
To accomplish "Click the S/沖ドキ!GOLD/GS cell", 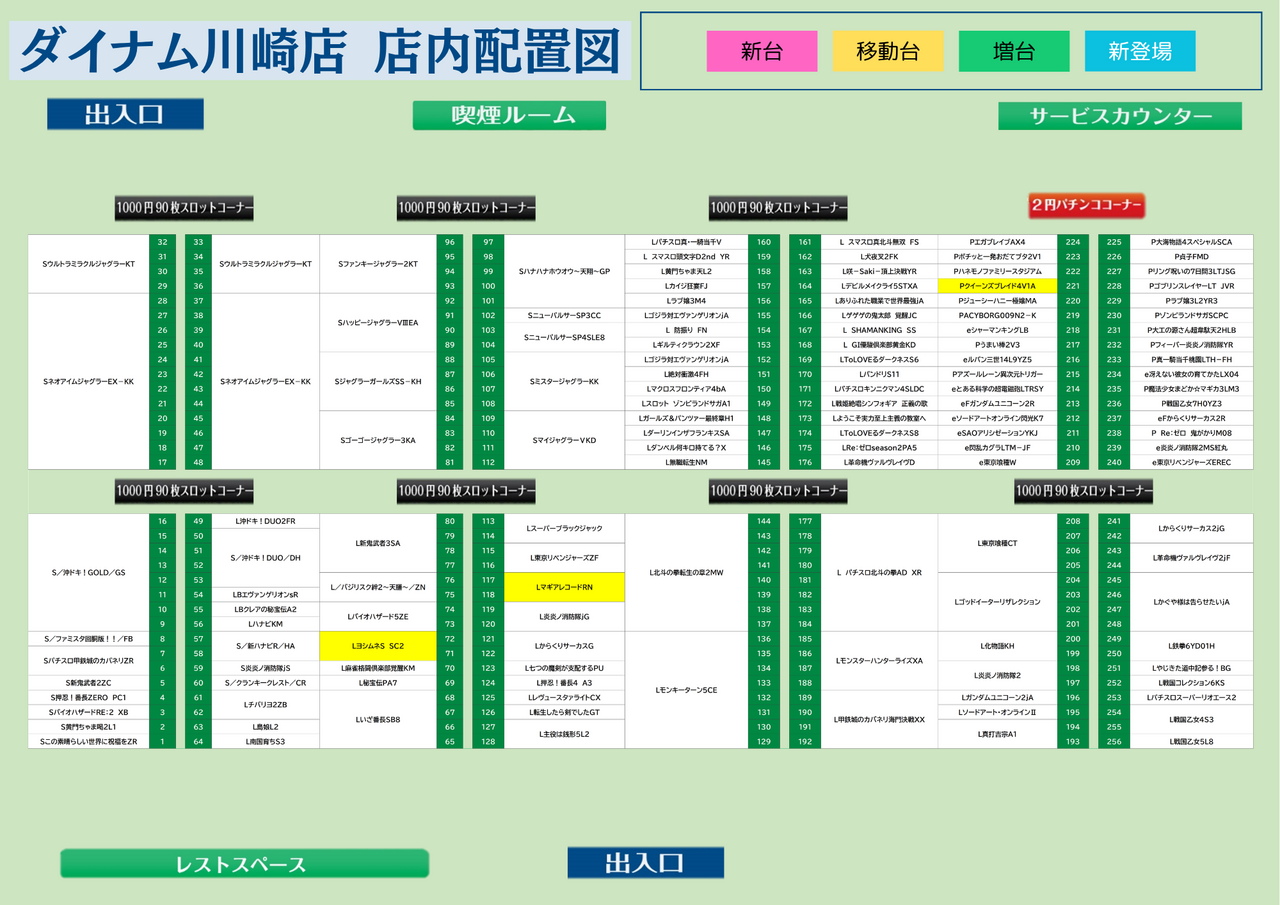I will pyautogui.click(x=88, y=572).
